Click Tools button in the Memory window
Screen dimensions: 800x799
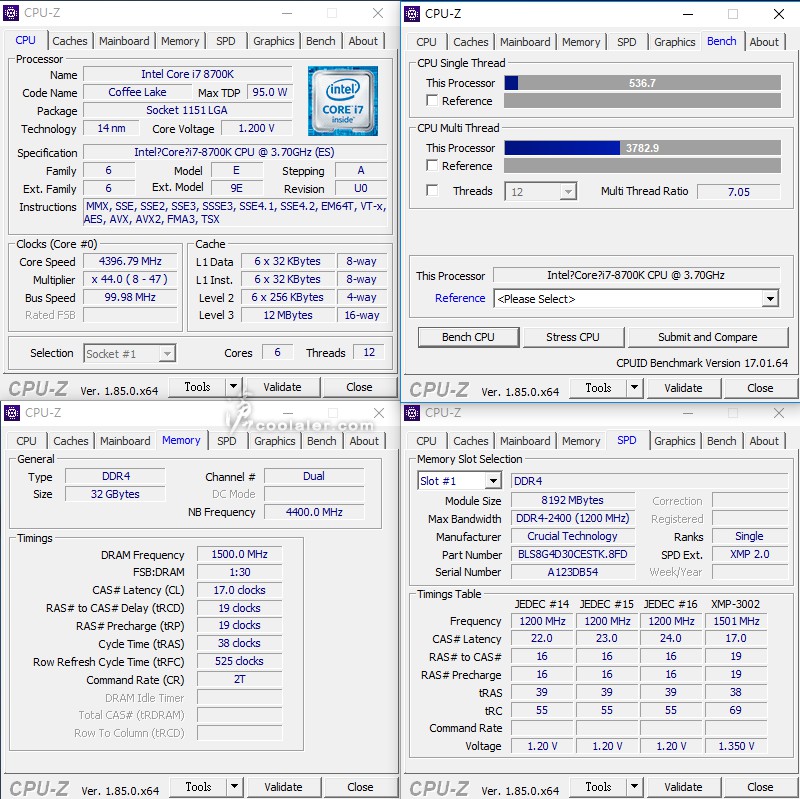tap(198, 787)
